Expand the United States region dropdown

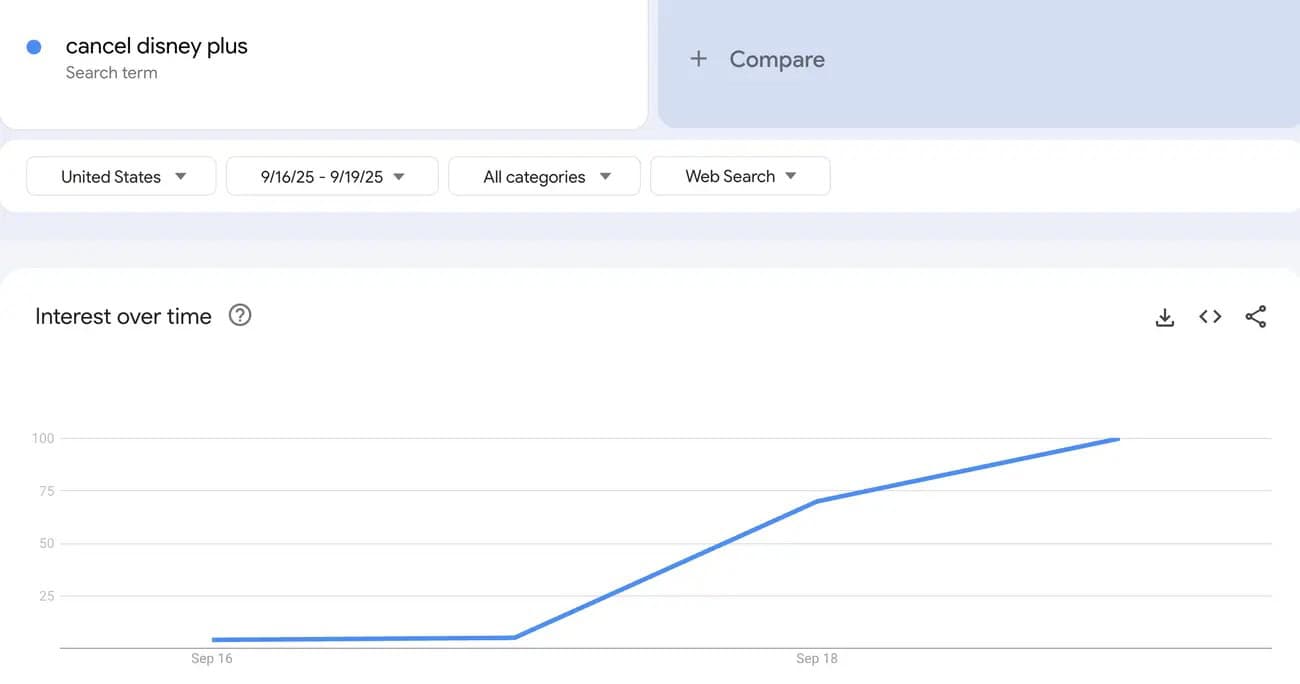121,176
